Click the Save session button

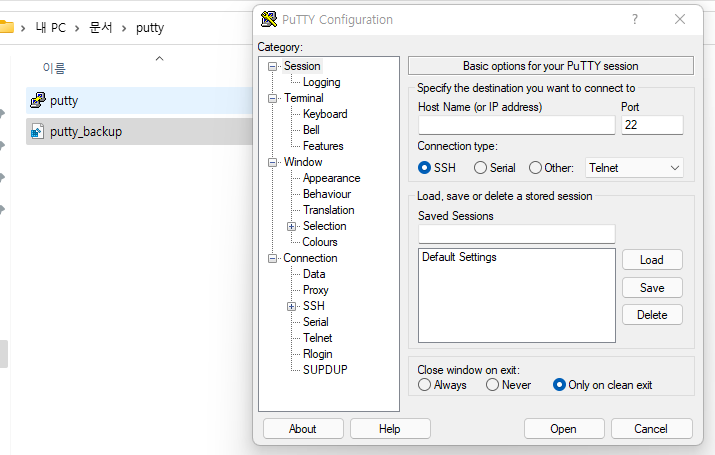tap(652, 288)
